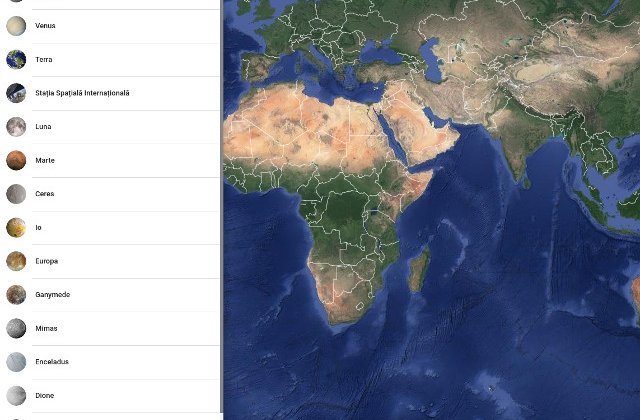
Task: Open the "Europa" label
Action: 47,261
